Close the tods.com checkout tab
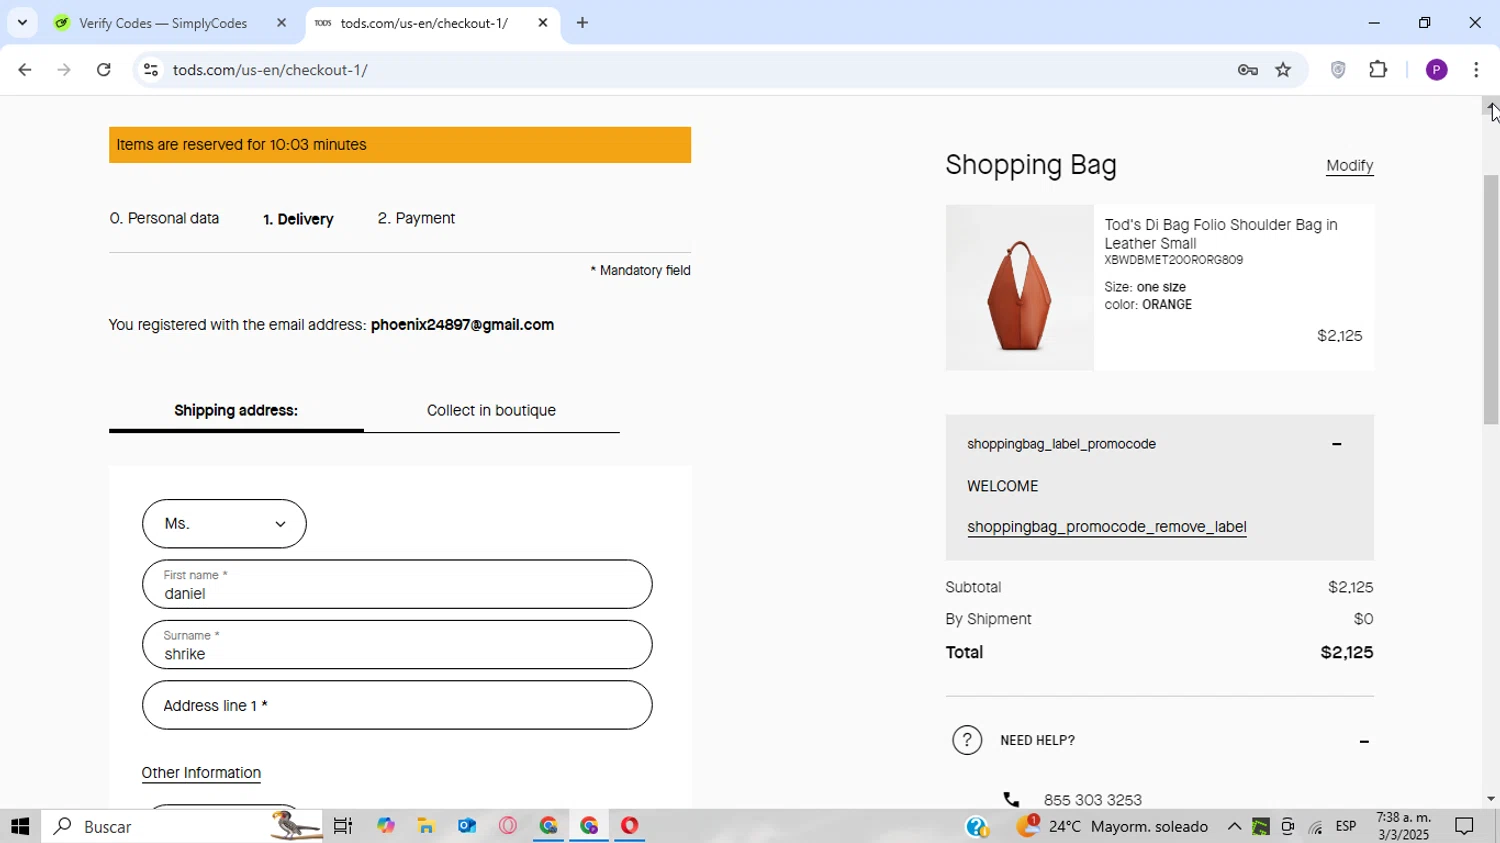1500x843 pixels. click(543, 23)
